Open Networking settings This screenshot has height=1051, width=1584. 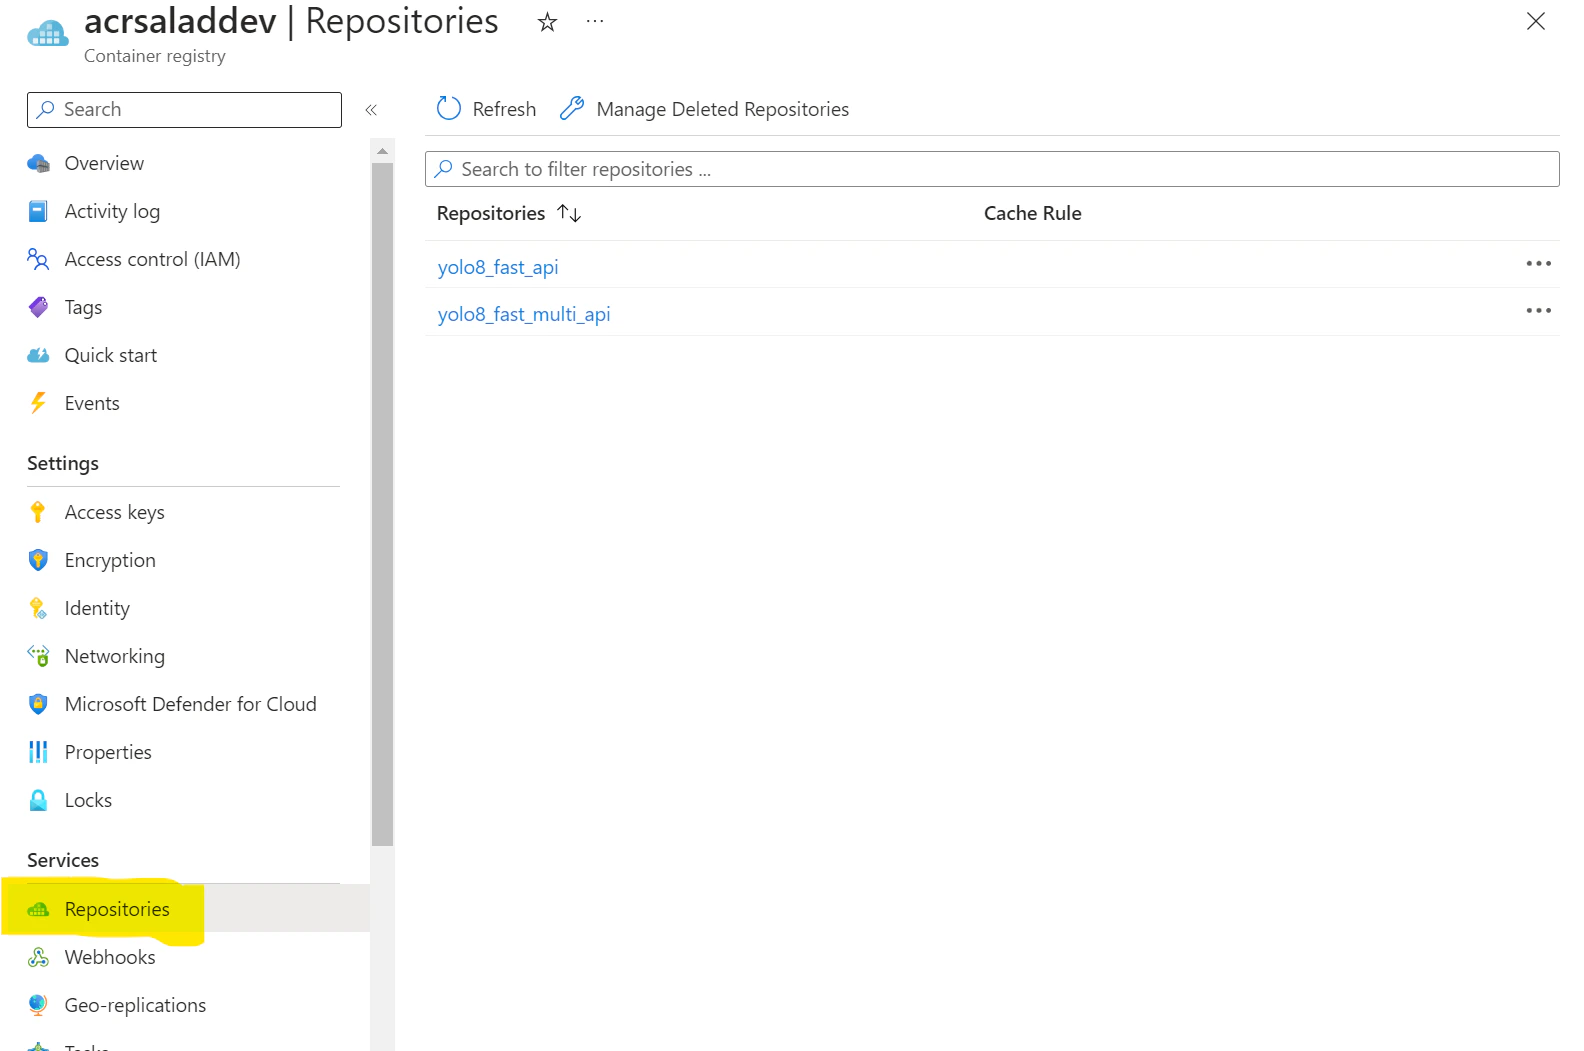pyautogui.click(x=115, y=656)
